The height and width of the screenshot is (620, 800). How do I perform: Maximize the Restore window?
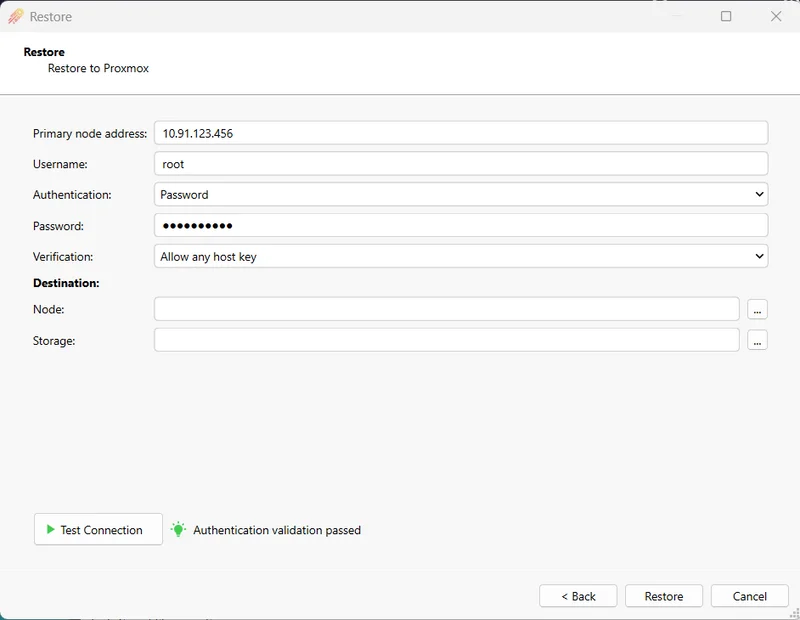click(726, 16)
